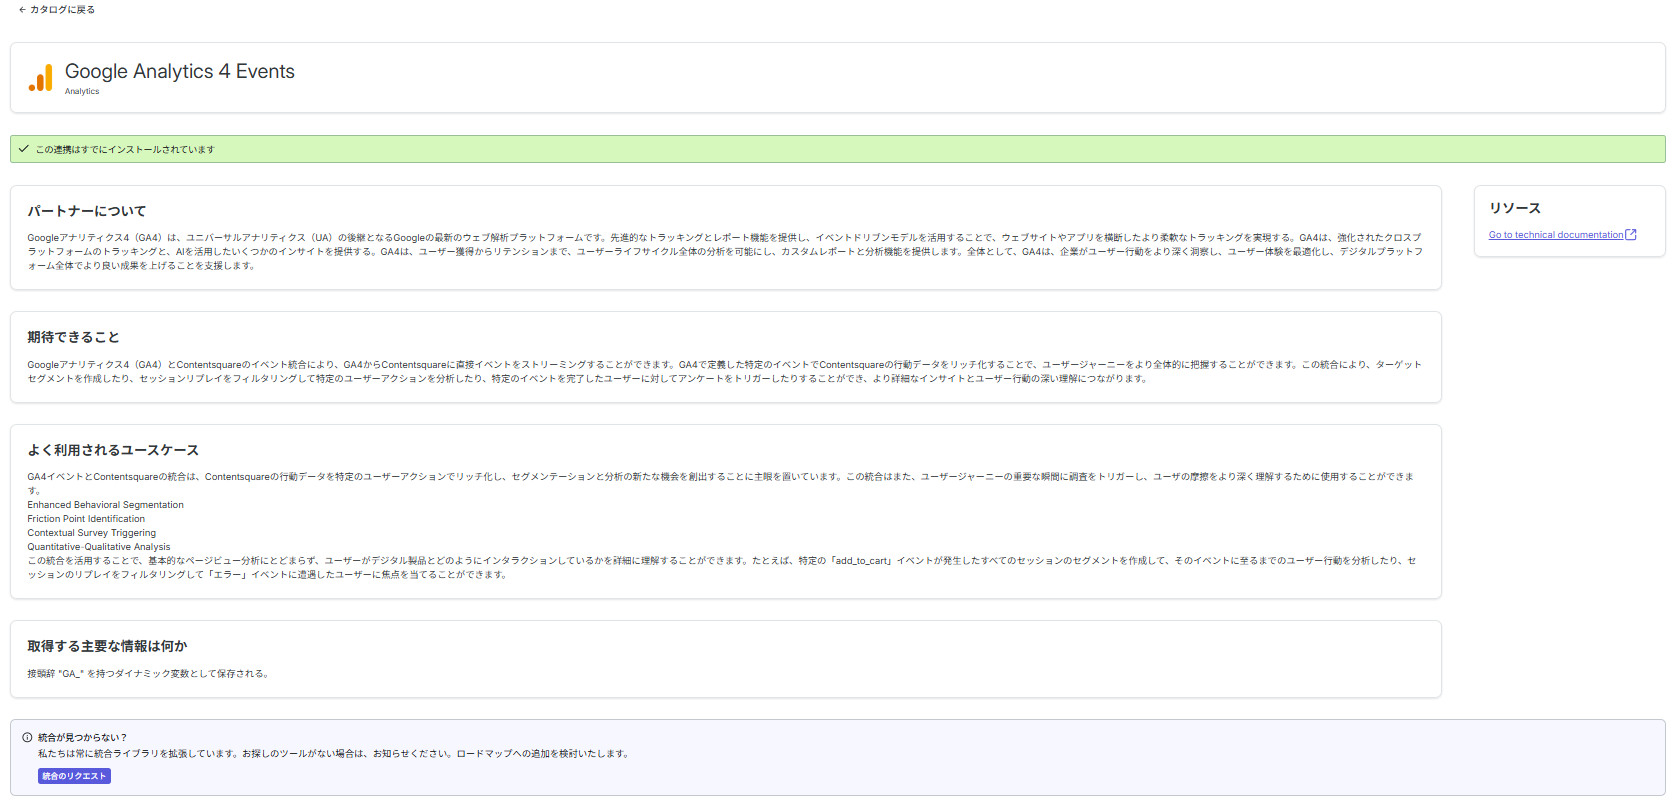Click the Analytics category label
Screen dimensions: 1674x811
pyautogui.click(x=82, y=92)
